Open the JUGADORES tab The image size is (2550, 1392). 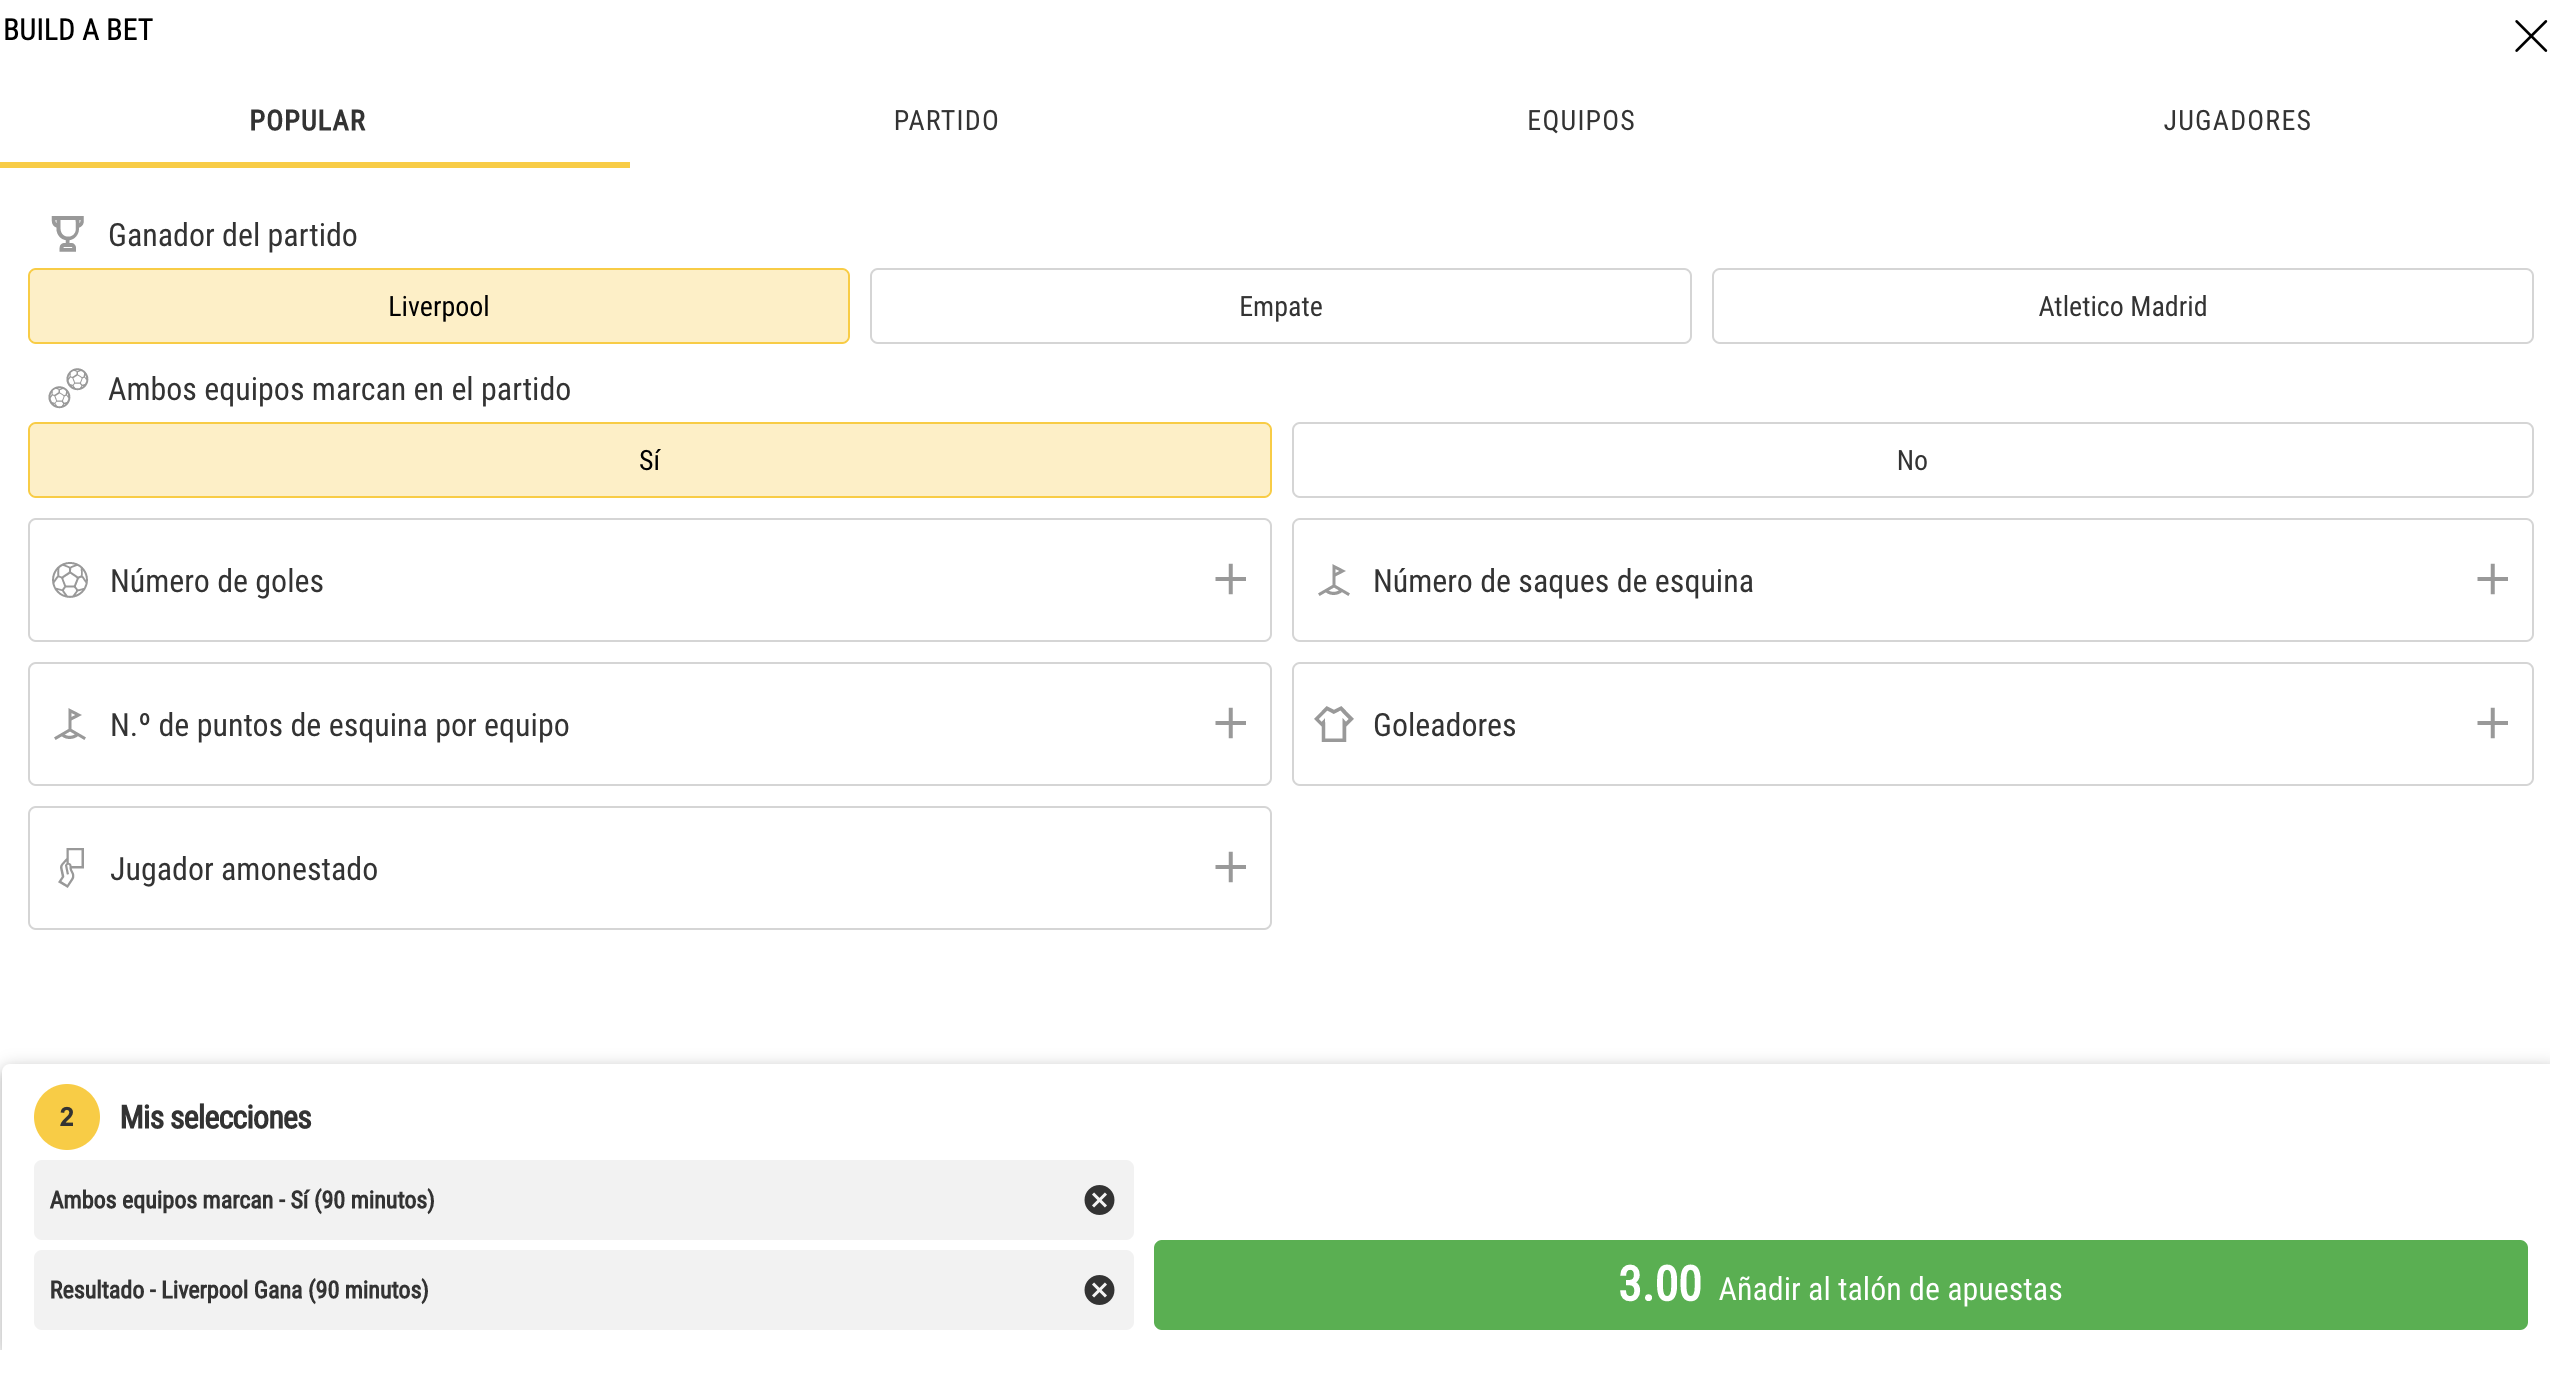2237,121
